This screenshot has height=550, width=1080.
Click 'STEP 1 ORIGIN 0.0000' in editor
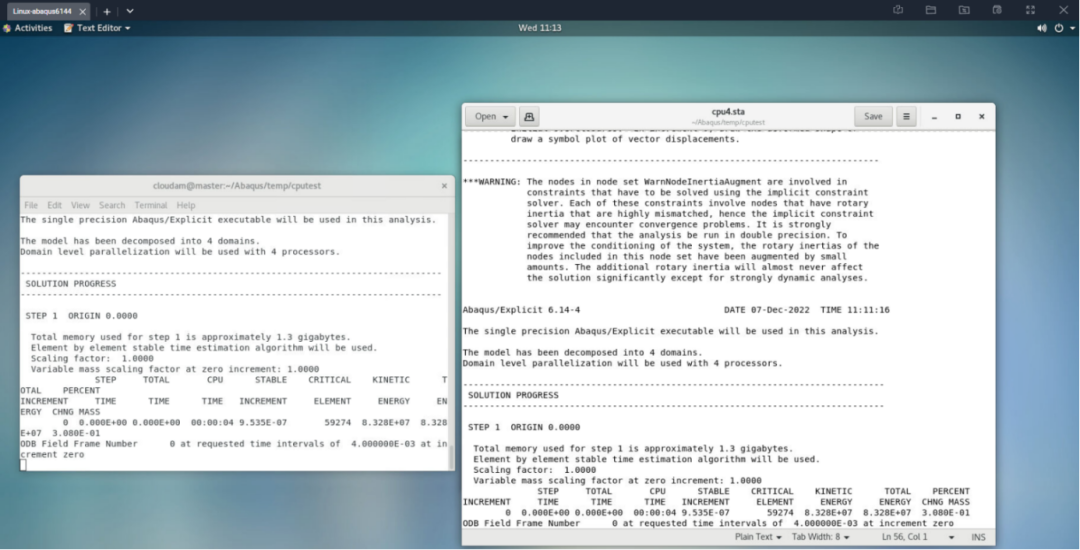[x=524, y=427]
